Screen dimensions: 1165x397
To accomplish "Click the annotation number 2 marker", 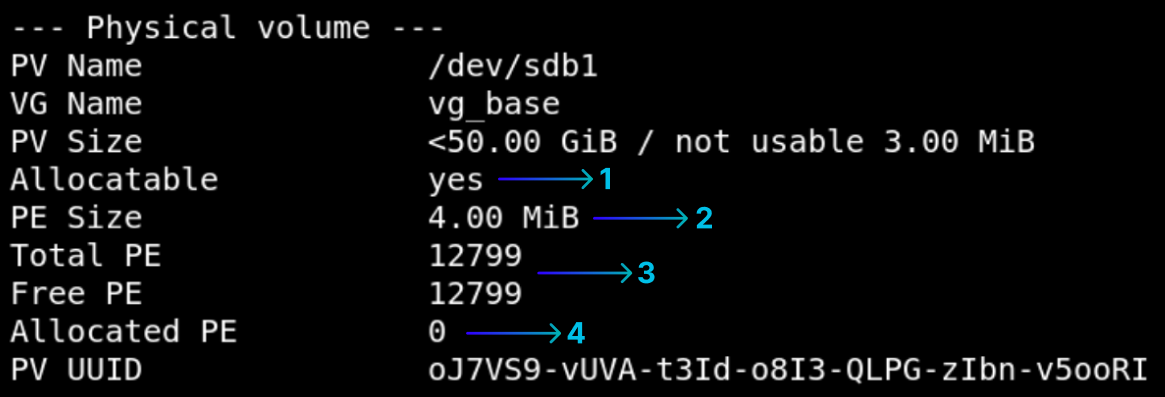I will pyautogui.click(x=704, y=218).
